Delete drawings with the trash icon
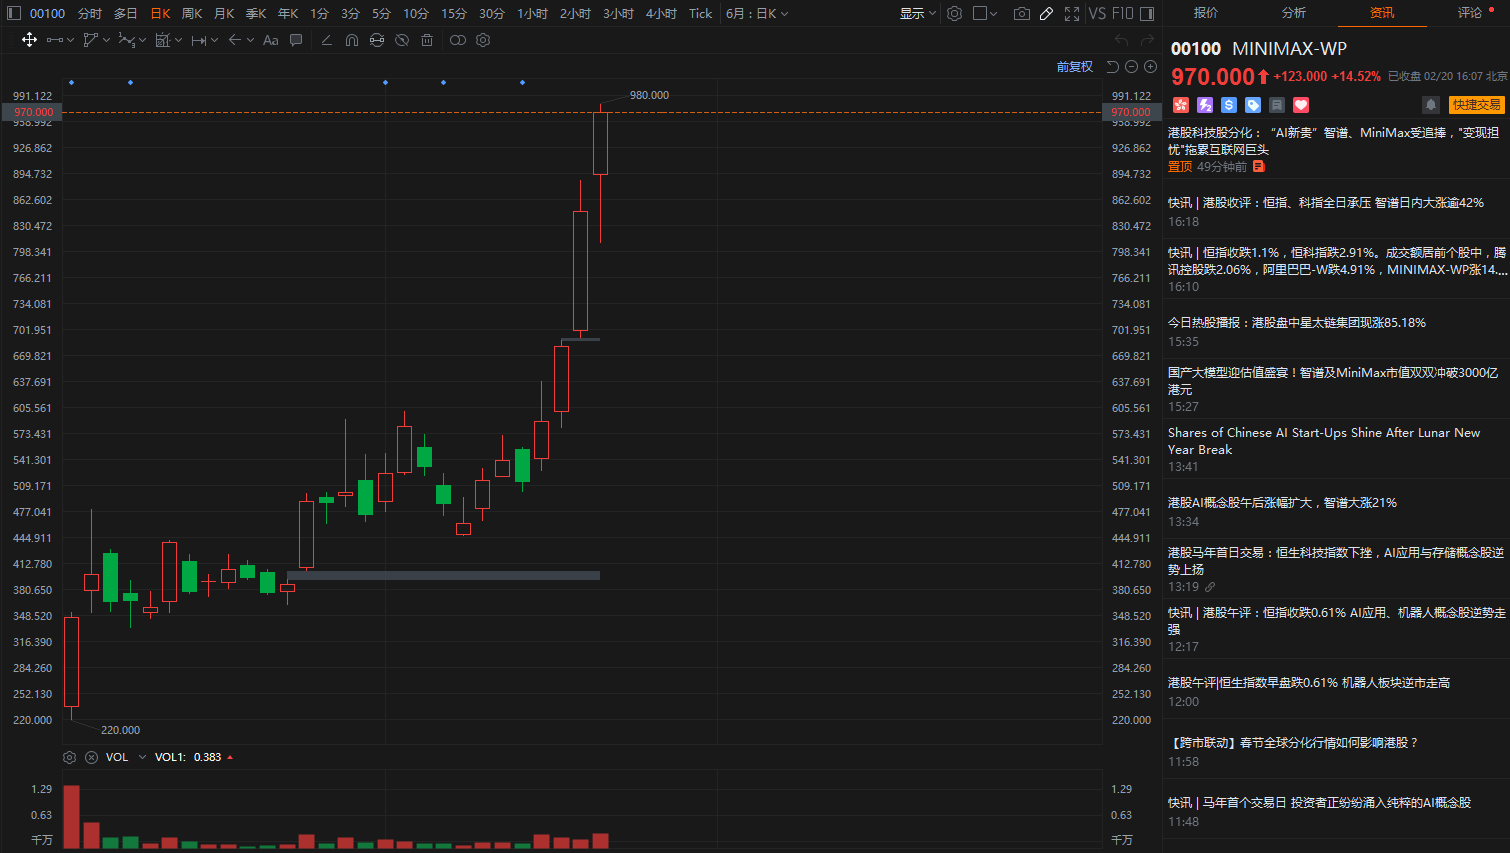 [x=427, y=40]
